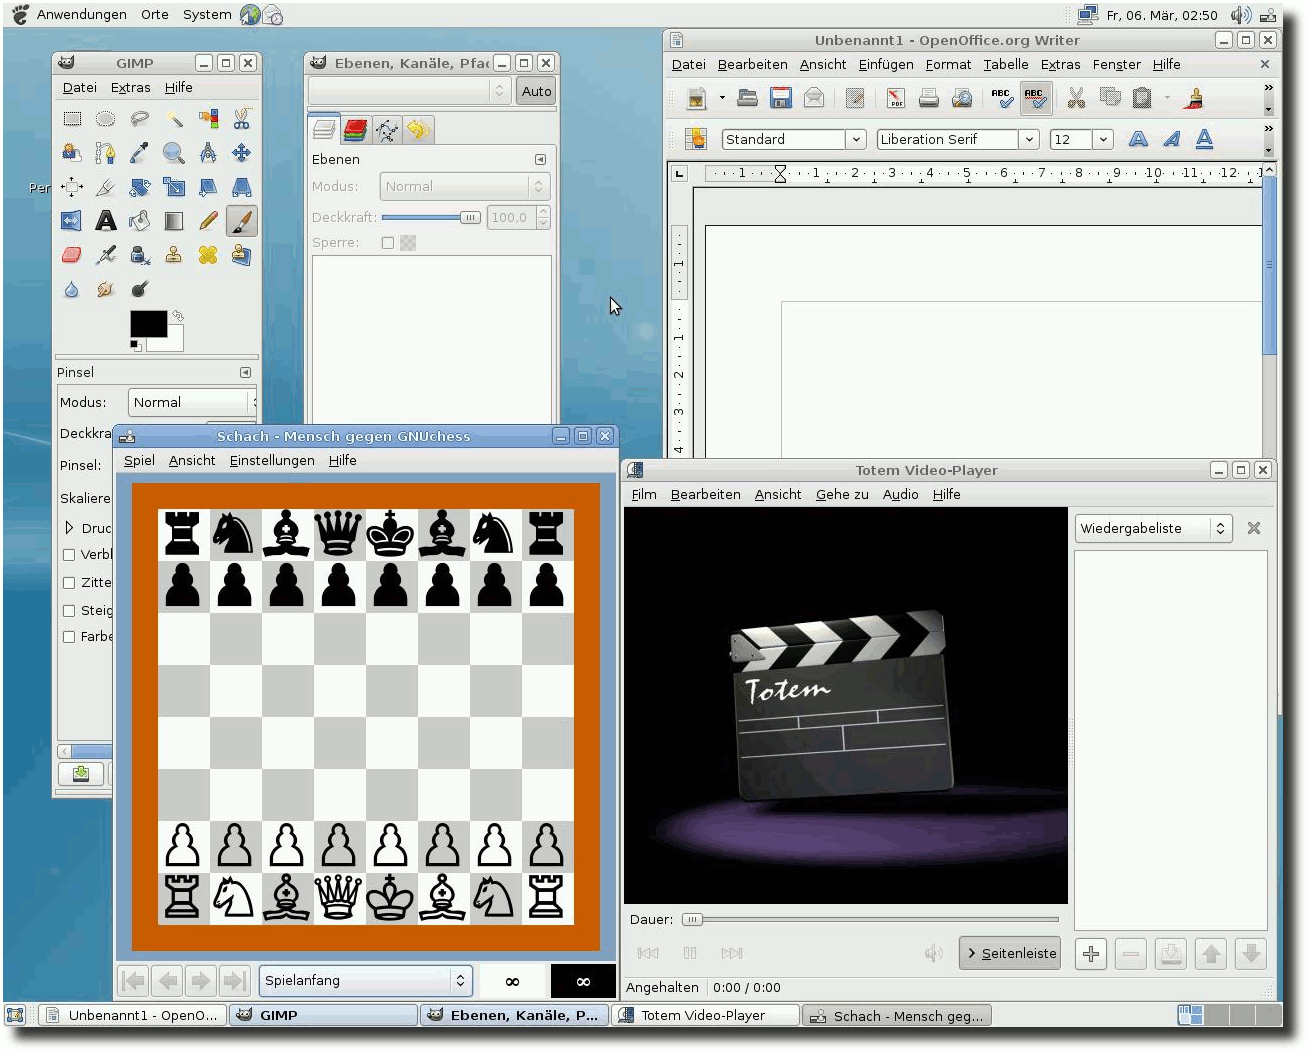Viewport: 1310px width, 1054px height.
Task: Click the Save floppy icon in Writer
Action: 781,98
